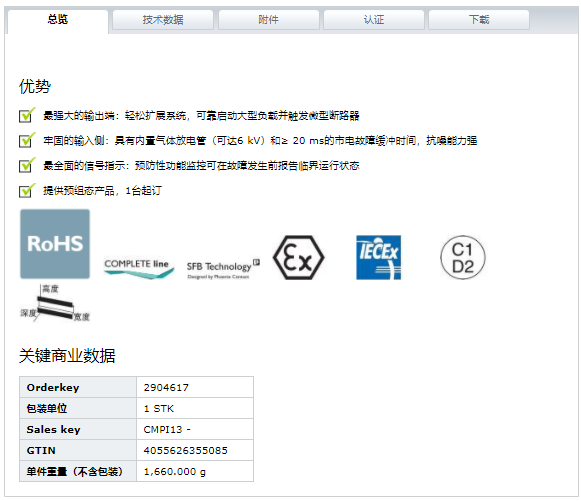
Task: Open the dimensions diagram with 高度 label
Action: 55,303
